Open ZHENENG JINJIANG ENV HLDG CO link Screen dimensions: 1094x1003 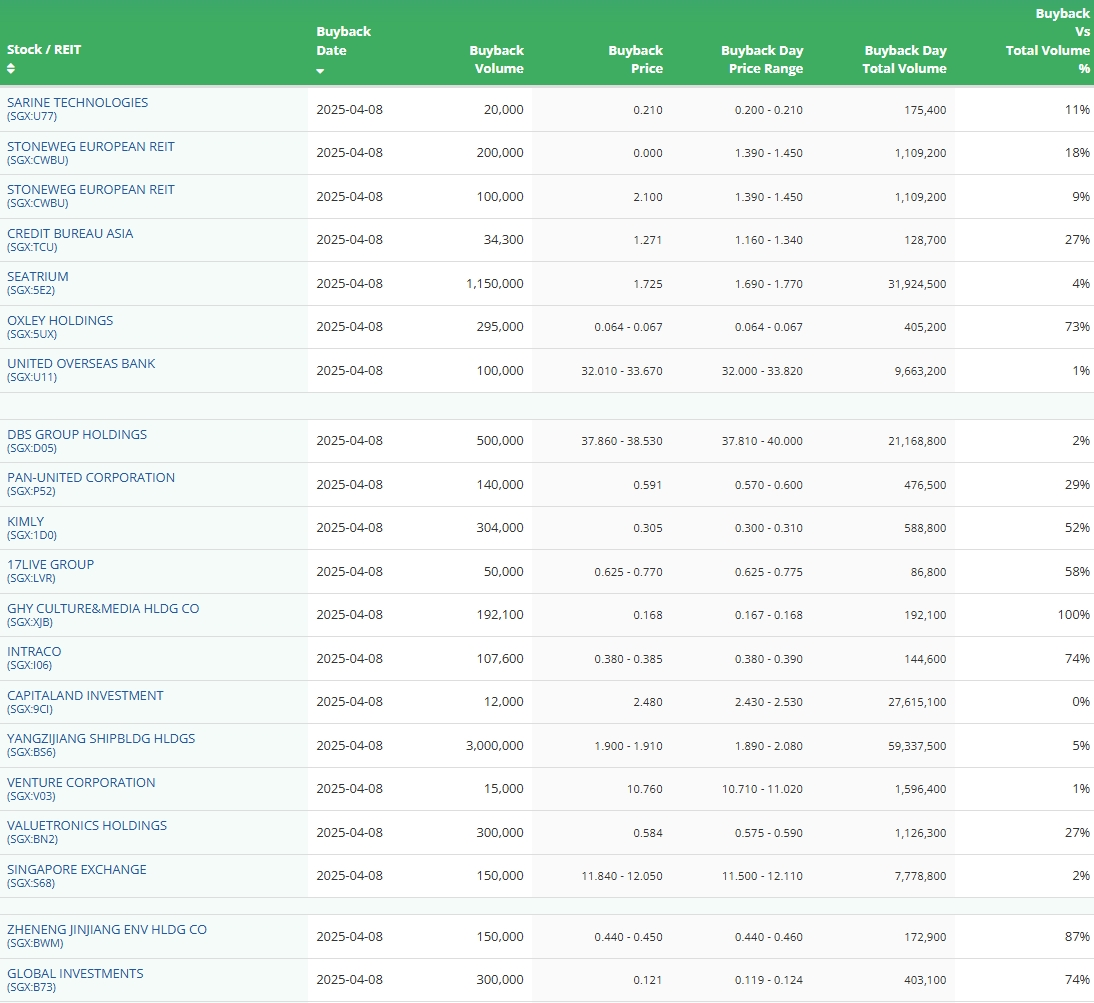coord(107,930)
